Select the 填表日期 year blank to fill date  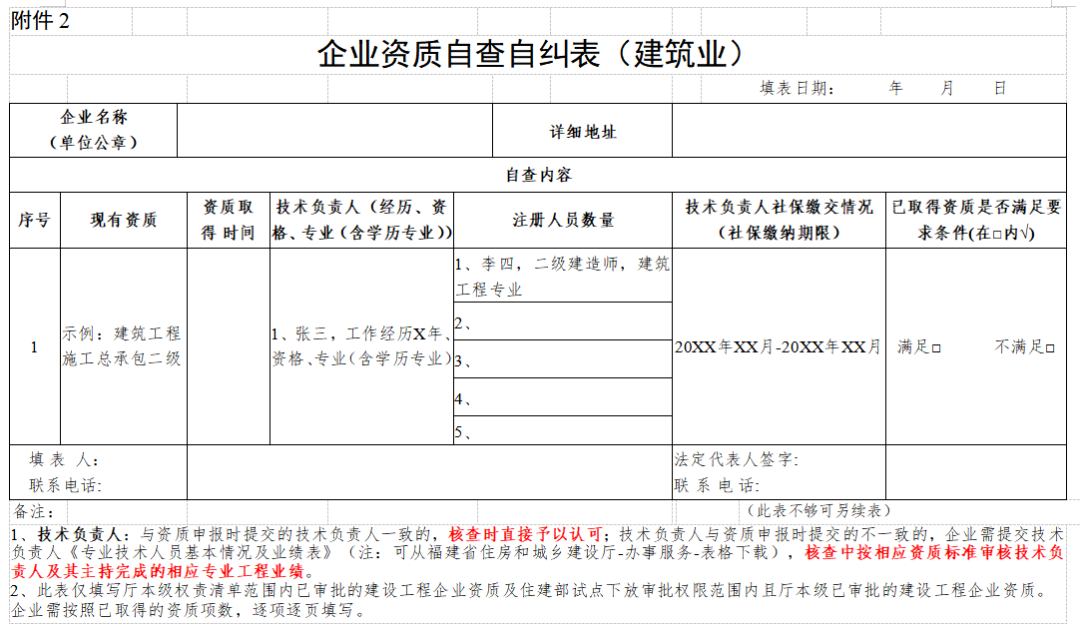tap(870, 88)
